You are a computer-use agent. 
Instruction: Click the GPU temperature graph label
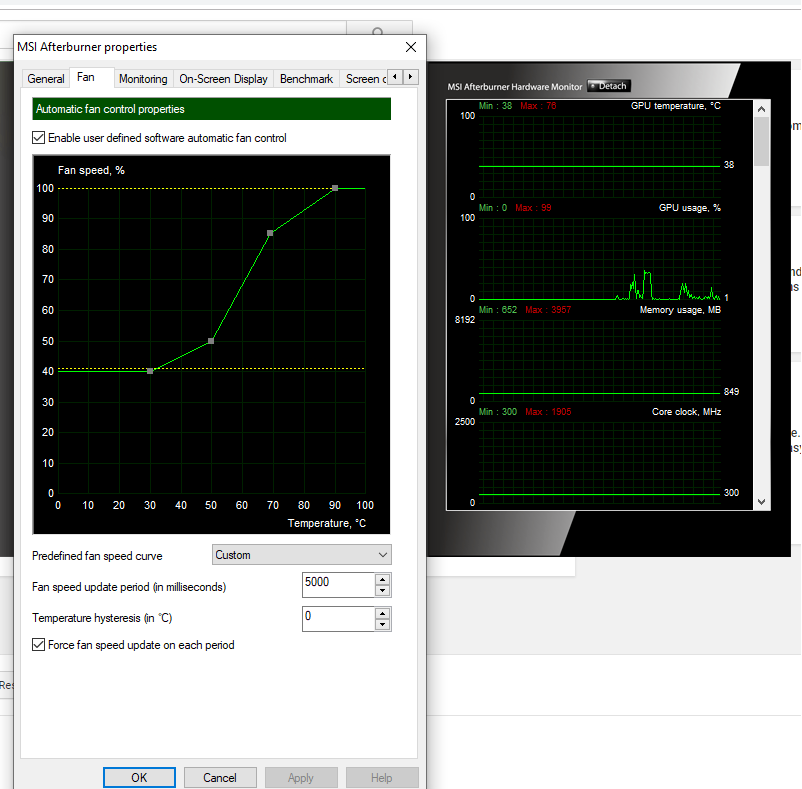(675, 106)
